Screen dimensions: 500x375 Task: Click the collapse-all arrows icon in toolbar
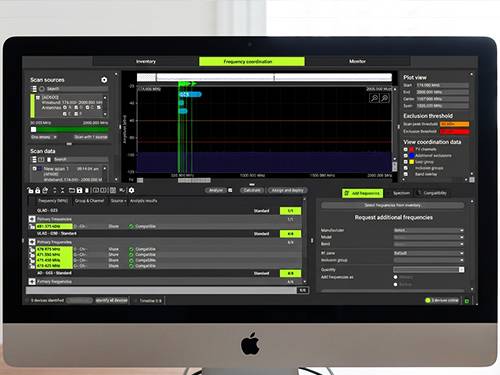click(62, 190)
